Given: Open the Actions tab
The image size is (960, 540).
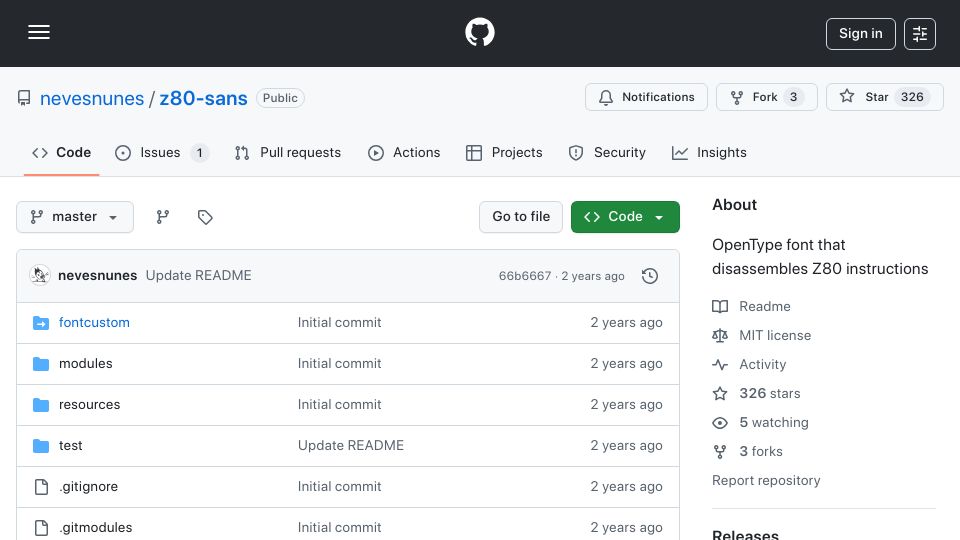Looking at the screenshot, I should (404, 152).
